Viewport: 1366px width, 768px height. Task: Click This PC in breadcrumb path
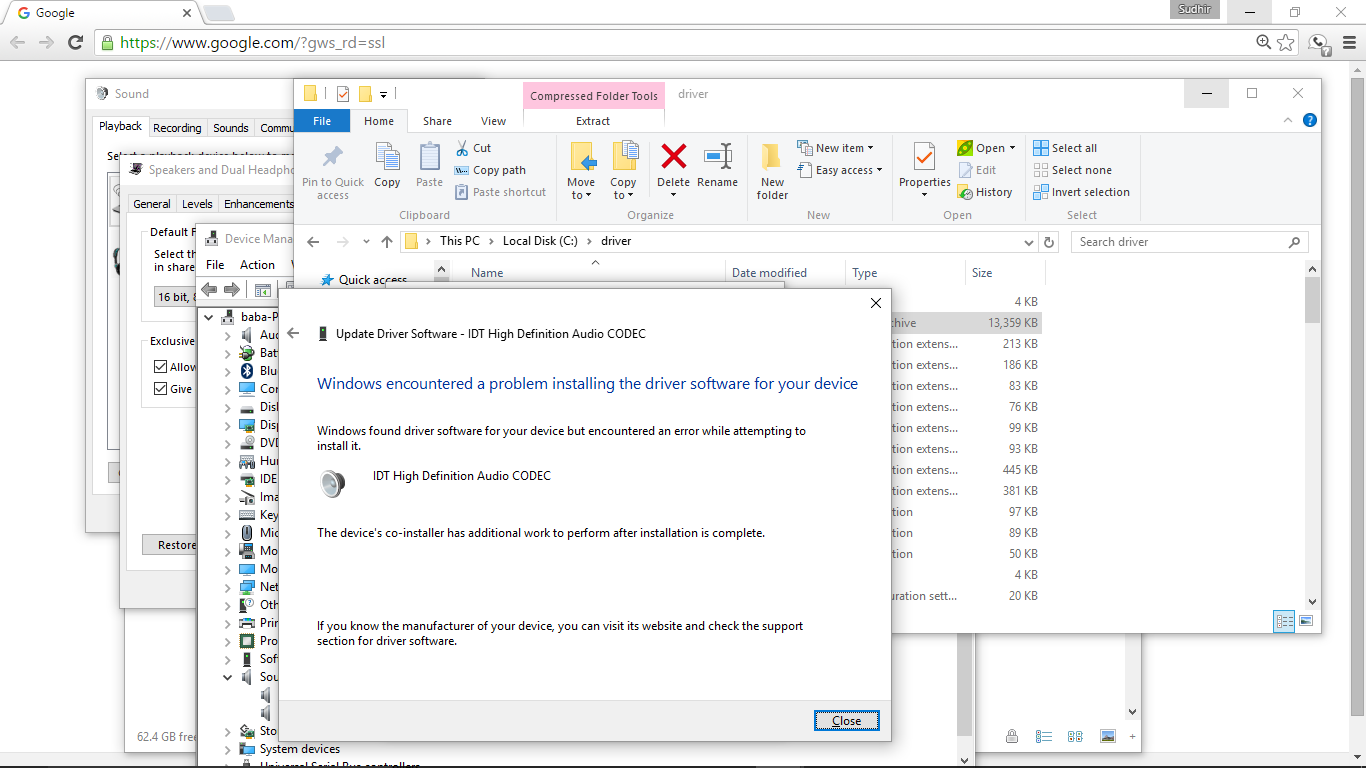(x=460, y=241)
